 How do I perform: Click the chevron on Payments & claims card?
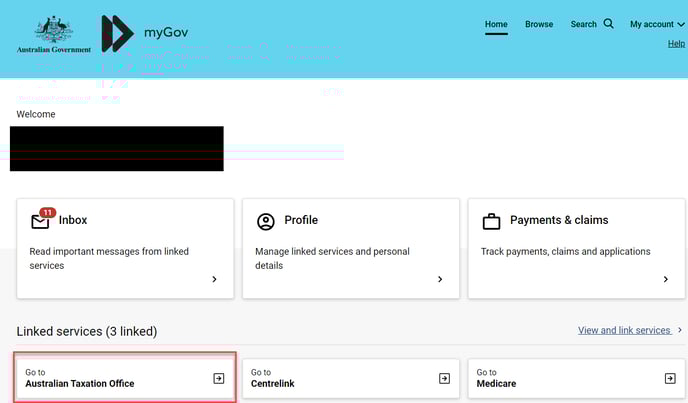pos(666,279)
